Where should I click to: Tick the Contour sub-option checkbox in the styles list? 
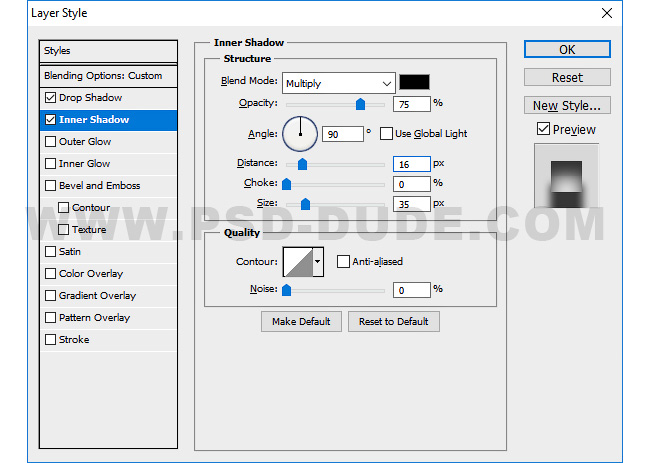click(63, 208)
